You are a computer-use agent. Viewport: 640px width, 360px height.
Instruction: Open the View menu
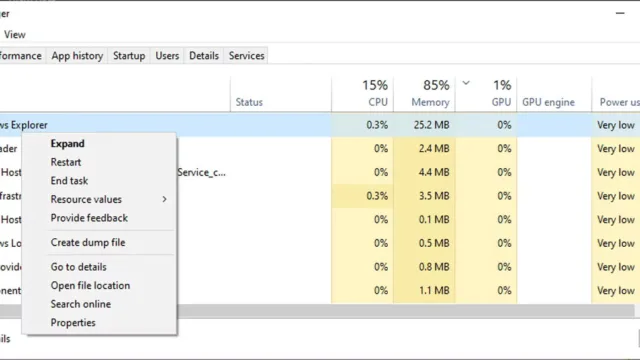point(15,35)
